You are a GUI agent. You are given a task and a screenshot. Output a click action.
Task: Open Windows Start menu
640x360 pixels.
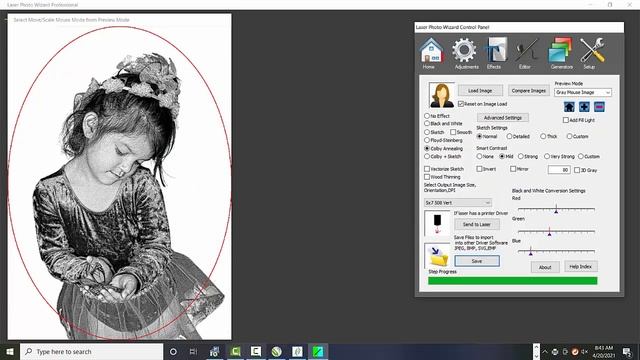(x=10, y=352)
